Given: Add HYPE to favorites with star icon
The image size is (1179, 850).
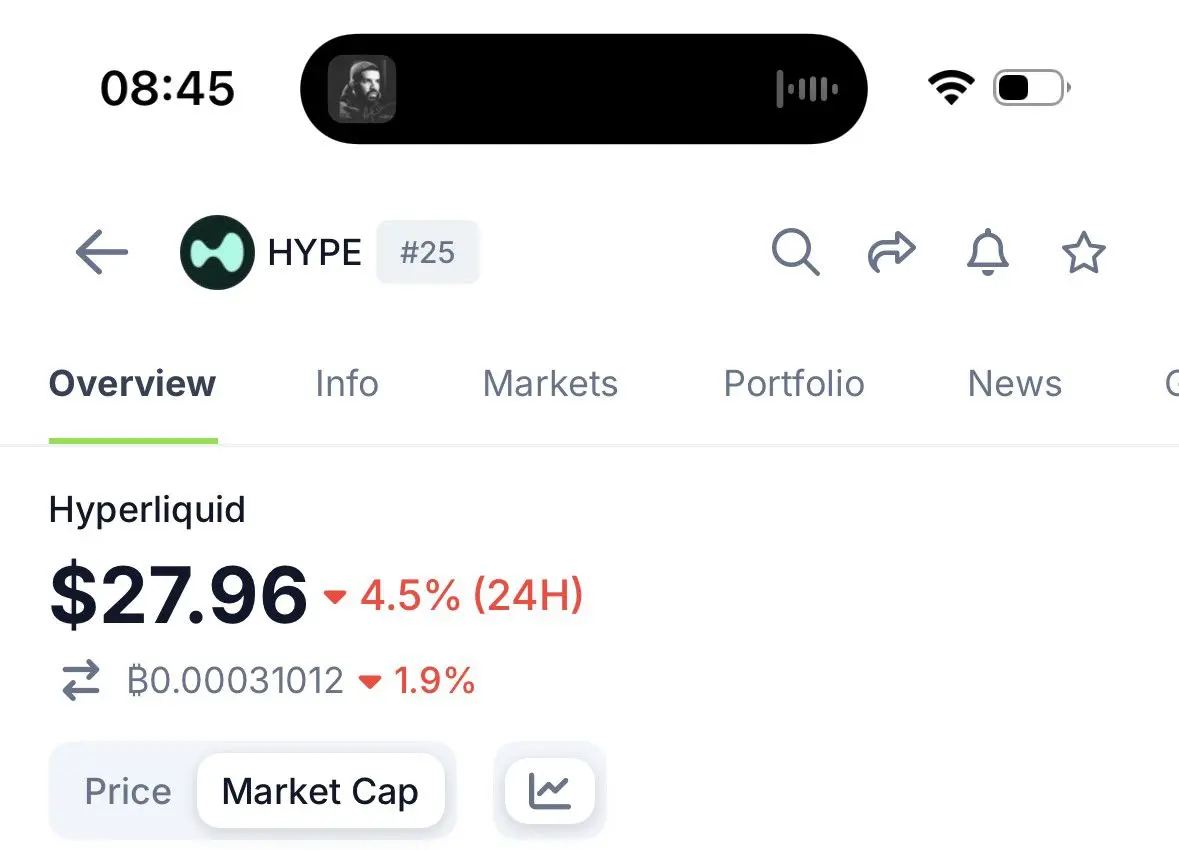Looking at the screenshot, I should [1083, 253].
